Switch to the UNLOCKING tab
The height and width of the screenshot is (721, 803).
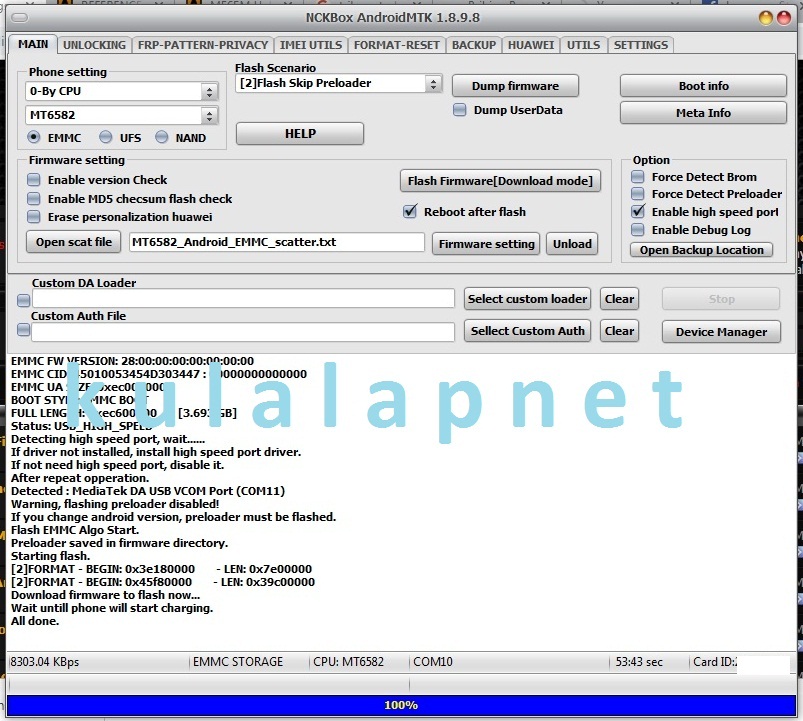tap(94, 45)
